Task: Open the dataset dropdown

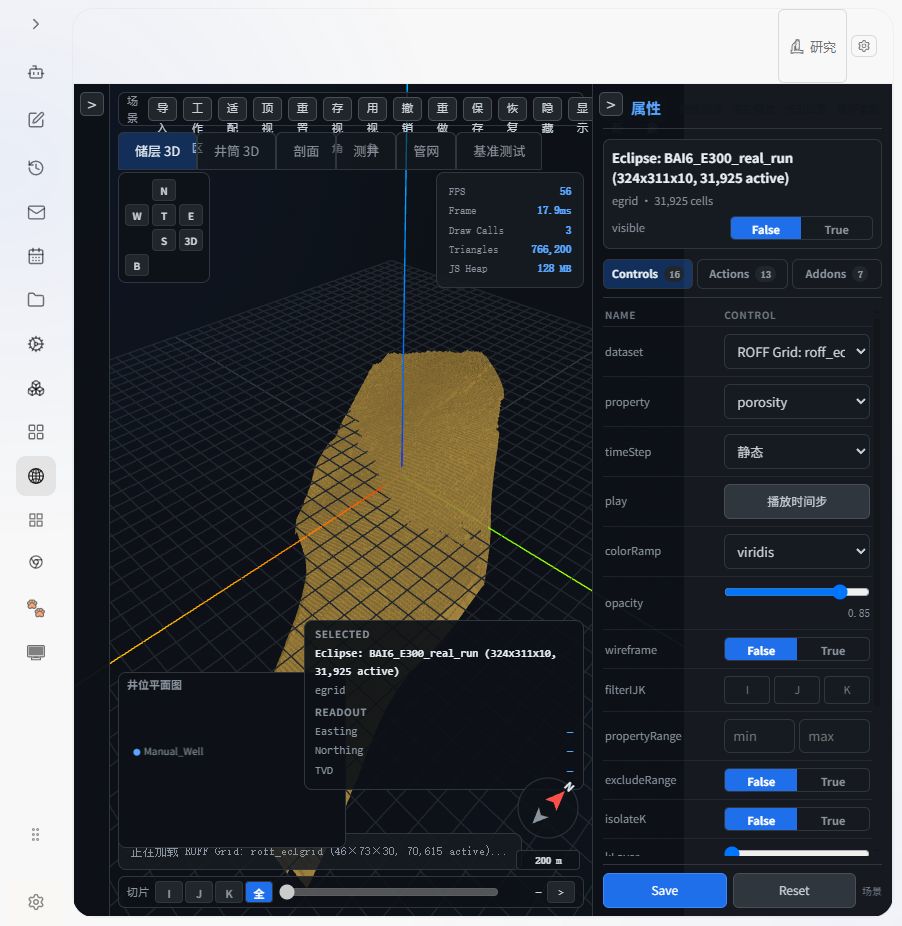Action: tap(796, 352)
